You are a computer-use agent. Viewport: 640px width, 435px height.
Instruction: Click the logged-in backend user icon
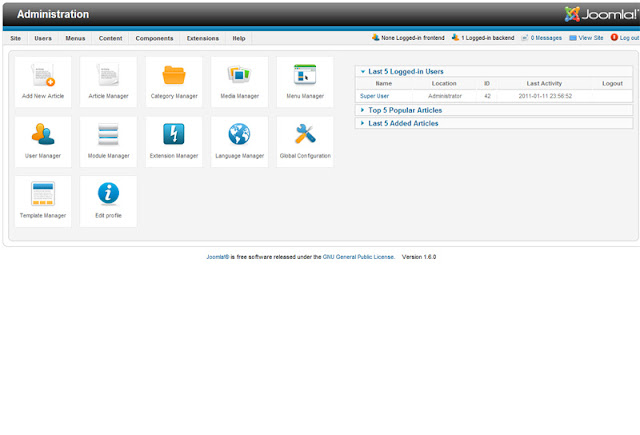(x=455, y=37)
